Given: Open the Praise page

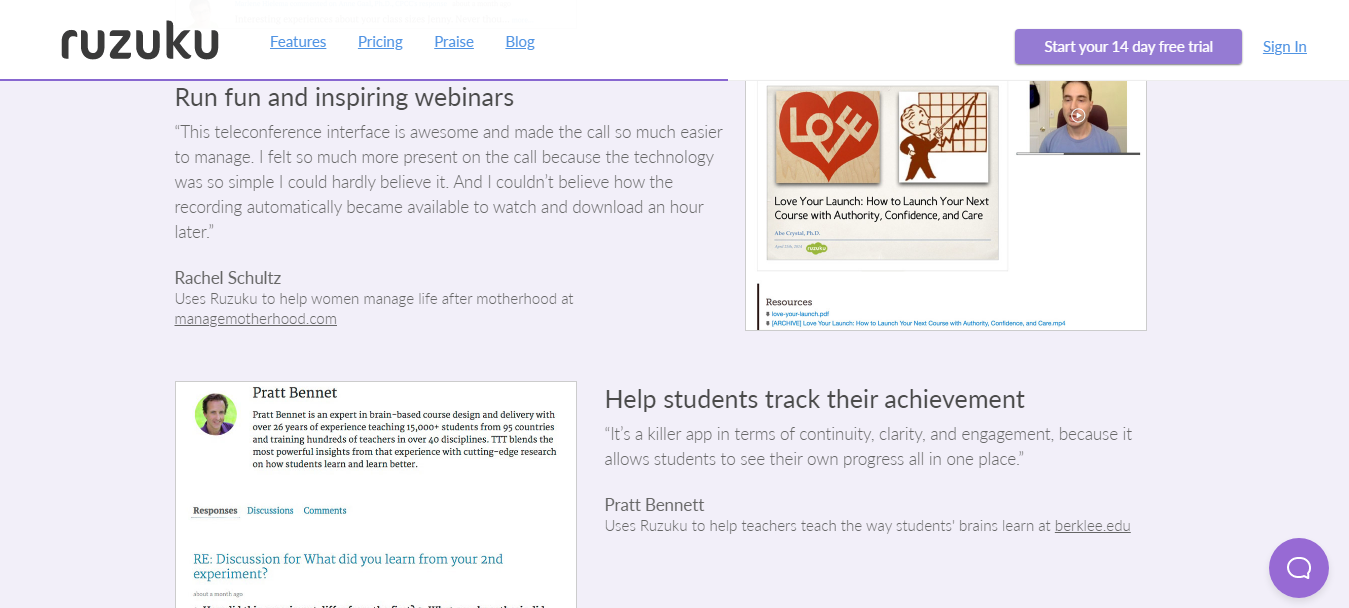Looking at the screenshot, I should coord(453,41).
